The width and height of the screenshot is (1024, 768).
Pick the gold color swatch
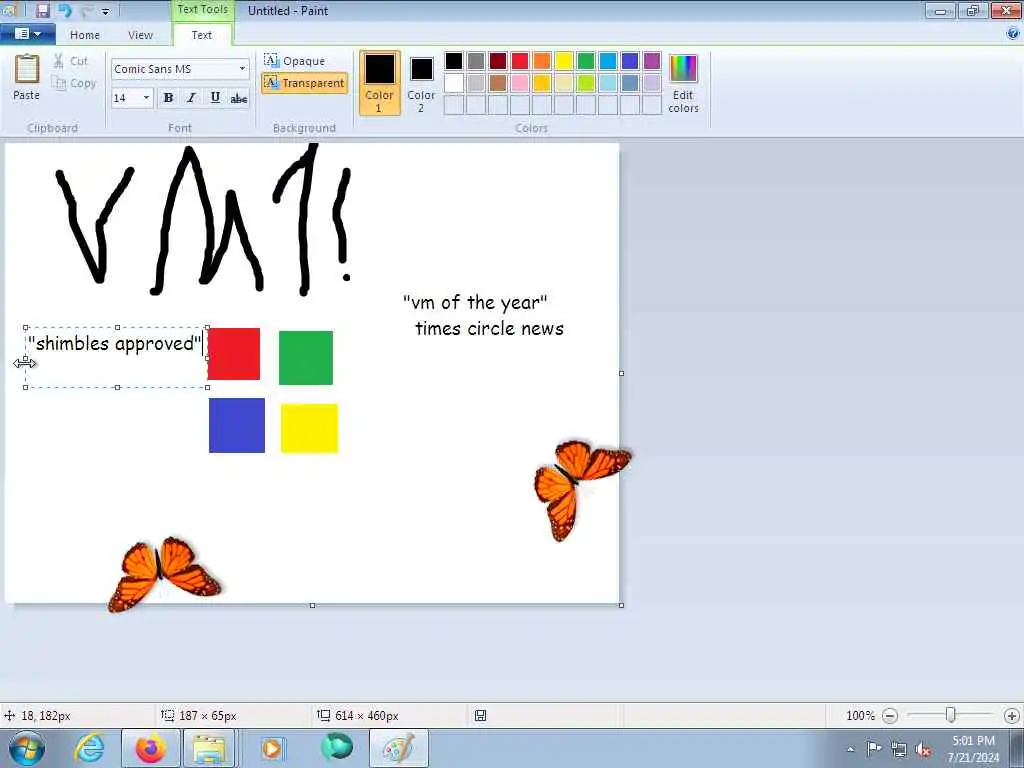542,83
